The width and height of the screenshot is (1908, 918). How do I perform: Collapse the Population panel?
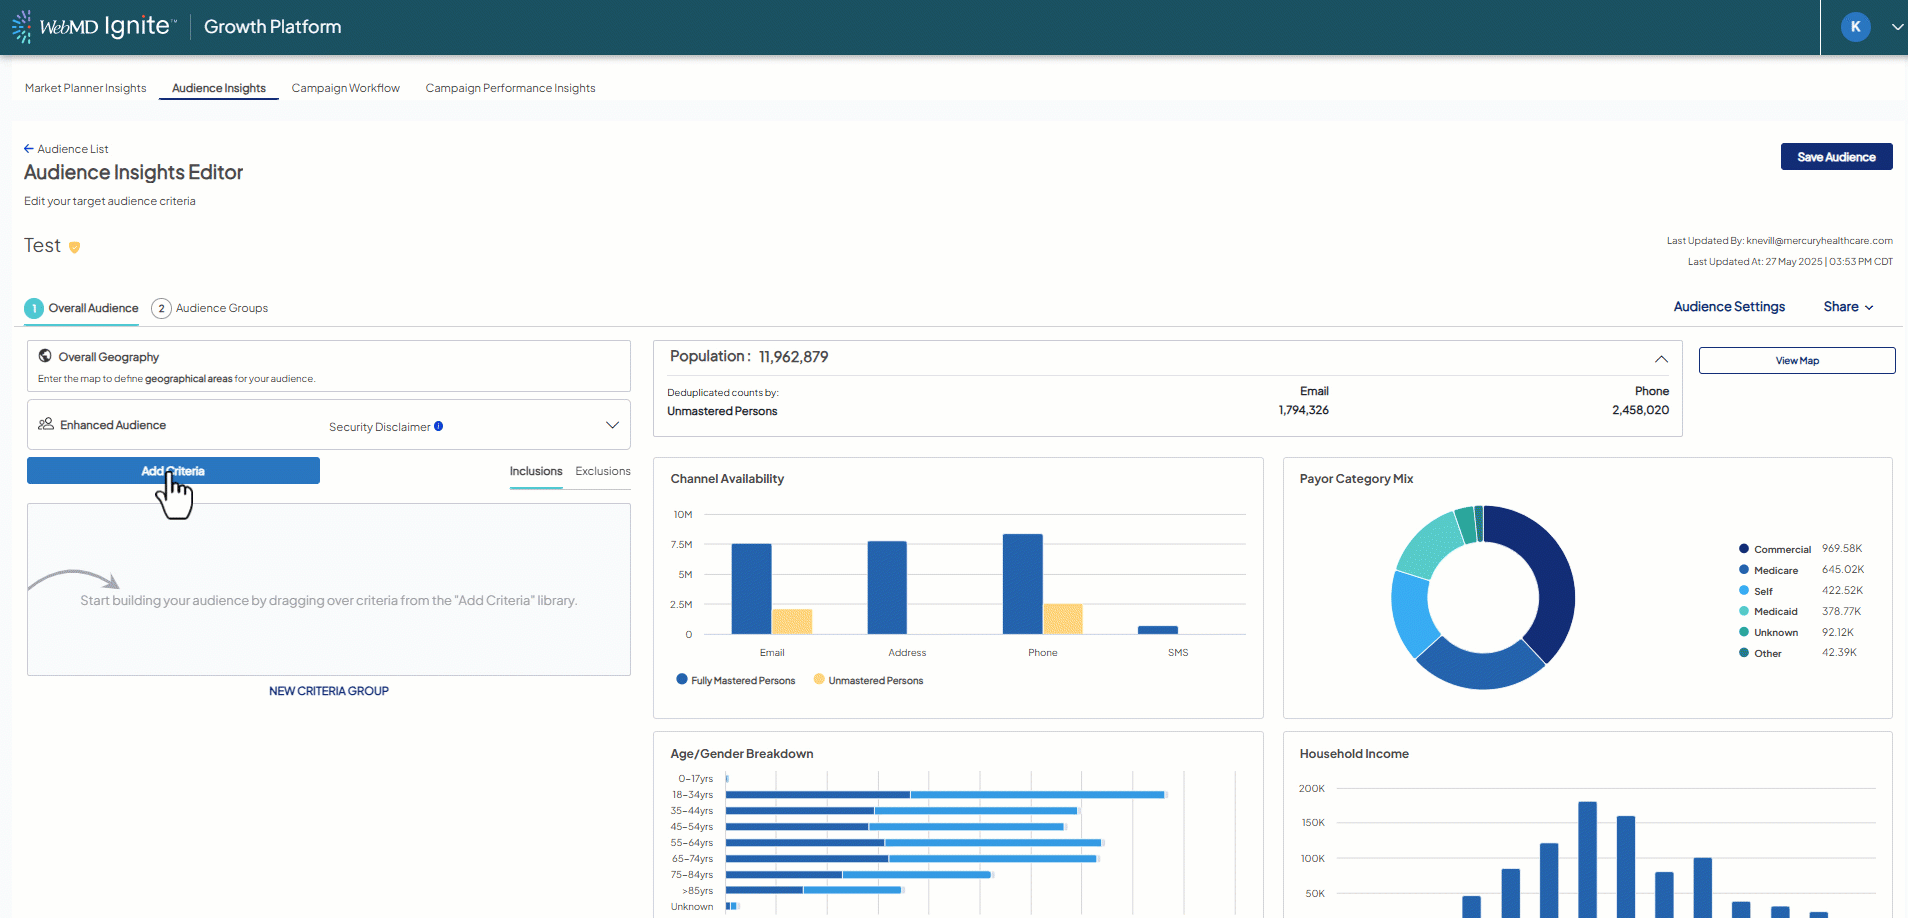(1661, 358)
